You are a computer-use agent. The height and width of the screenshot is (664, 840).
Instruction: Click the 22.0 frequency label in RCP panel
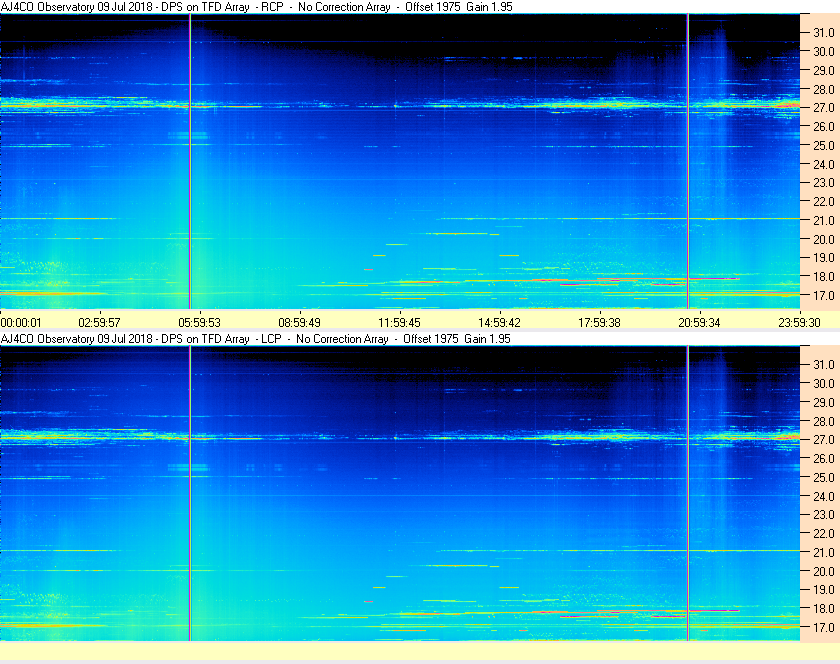(824, 202)
